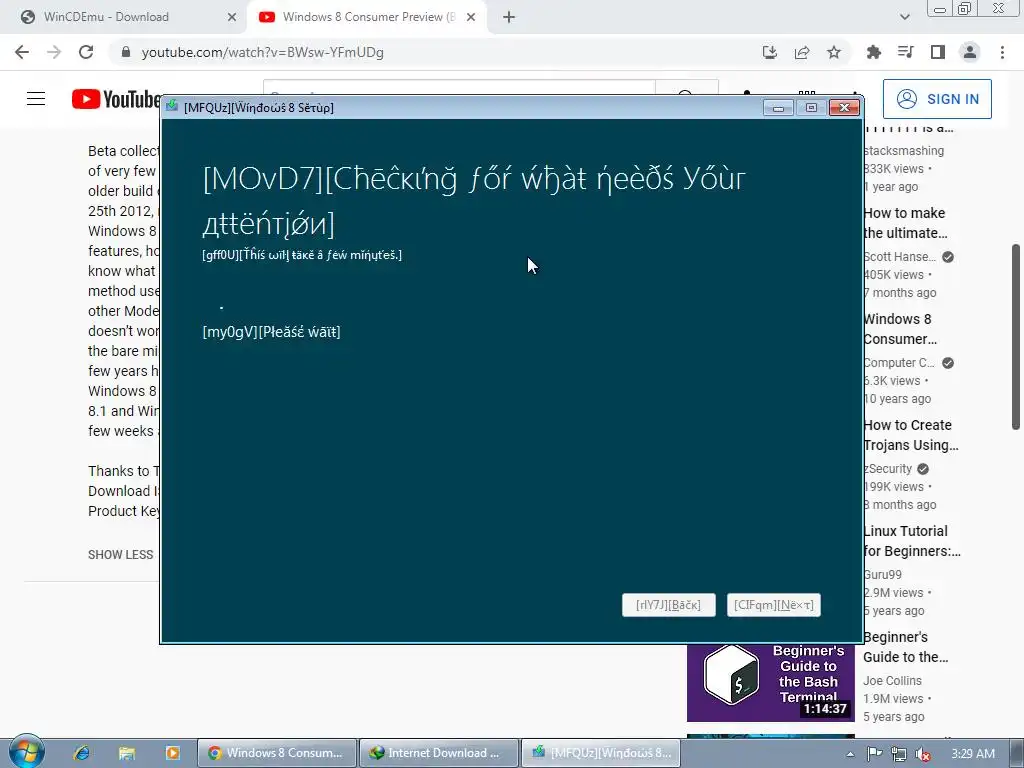Reload the YouTube page
This screenshot has height=768, width=1024.
[86, 52]
